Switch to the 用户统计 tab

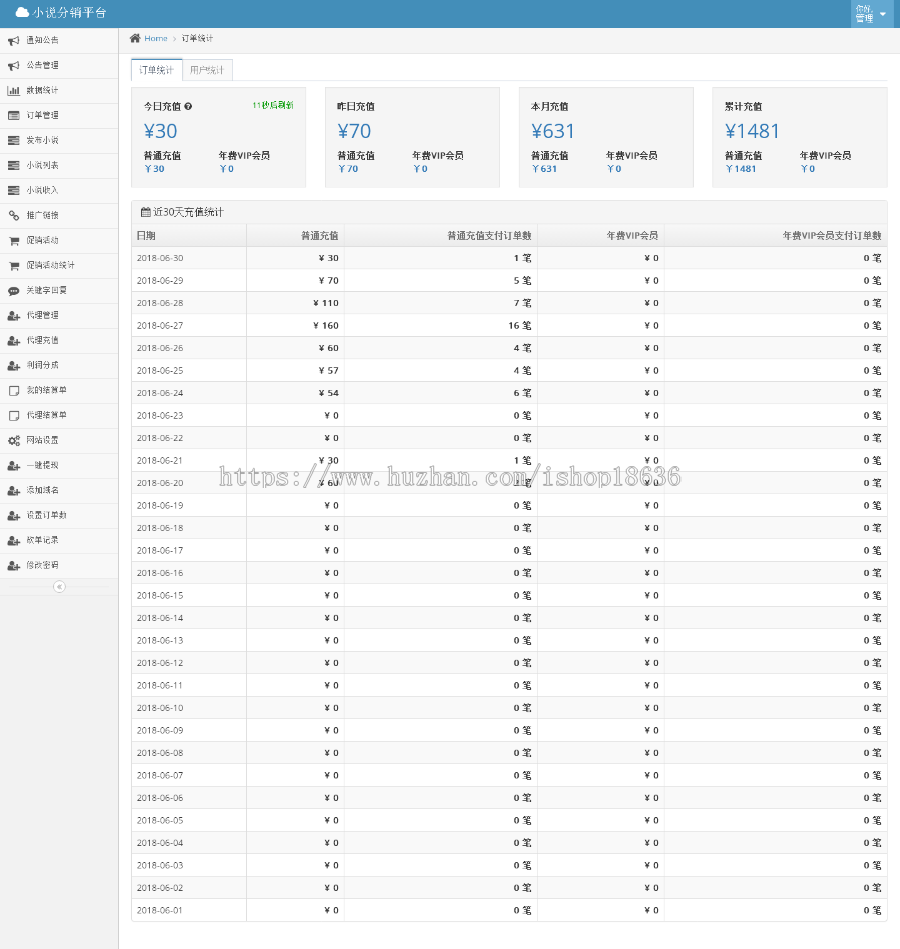click(x=208, y=70)
